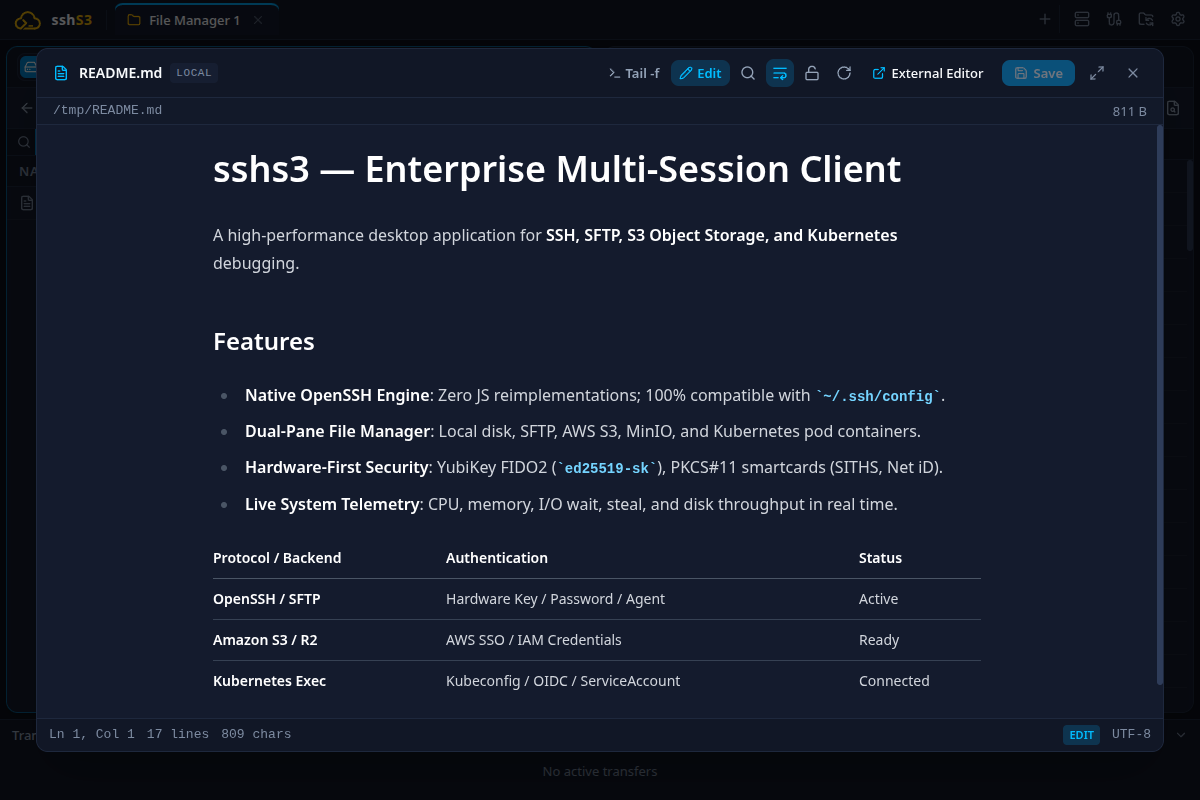Screen dimensions: 1200x800
Task: Add a new tab with plus
Action: tap(1045, 19)
